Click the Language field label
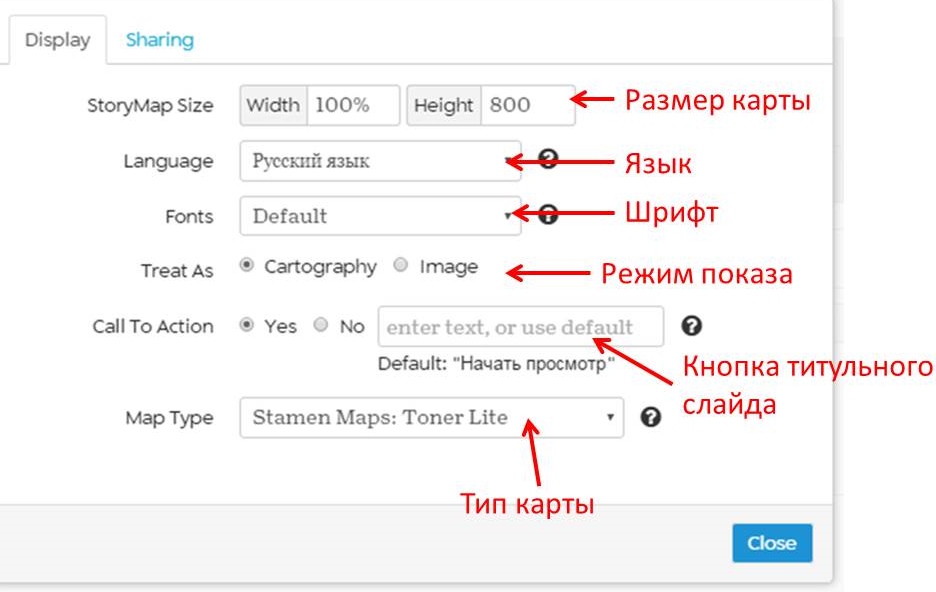 pyautogui.click(x=168, y=161)
